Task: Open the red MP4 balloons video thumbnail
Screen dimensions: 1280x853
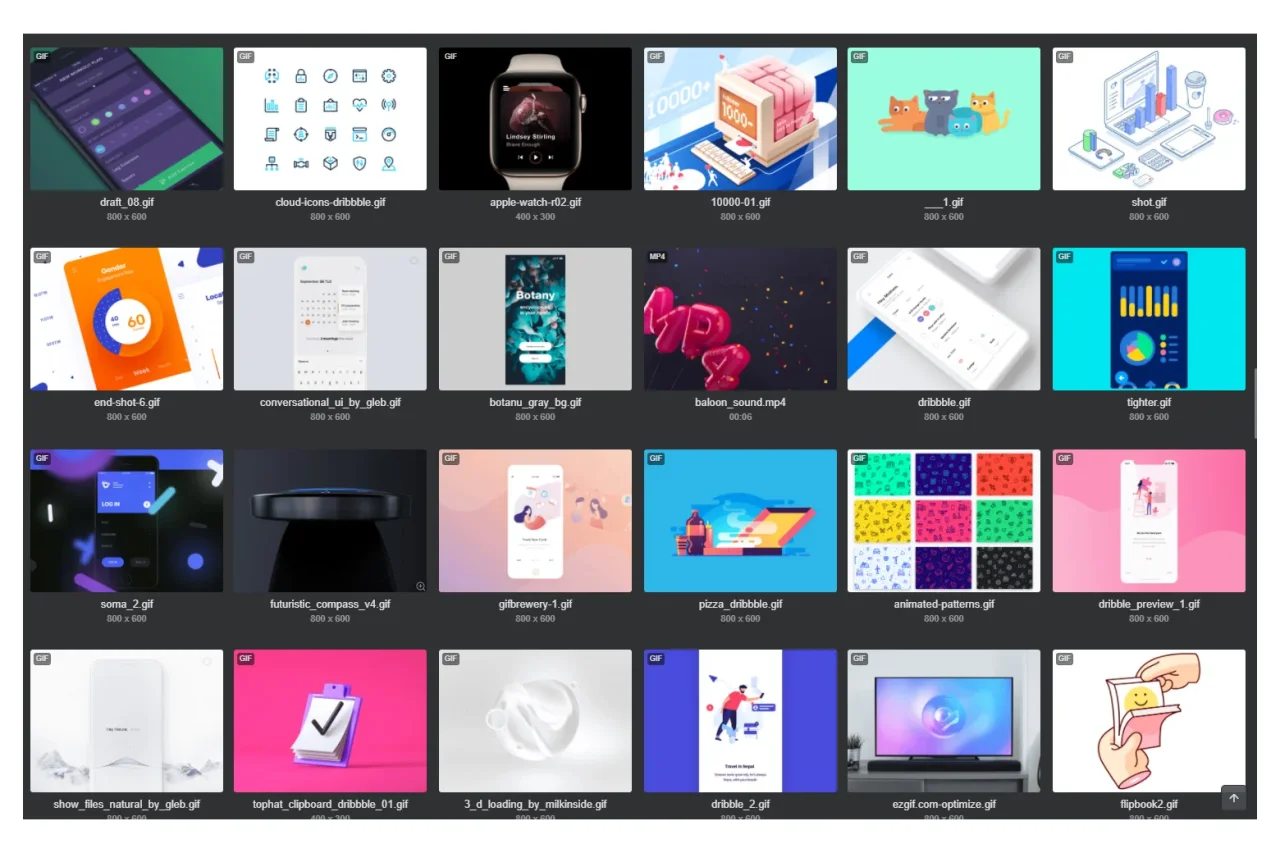Action: [740, 319]
